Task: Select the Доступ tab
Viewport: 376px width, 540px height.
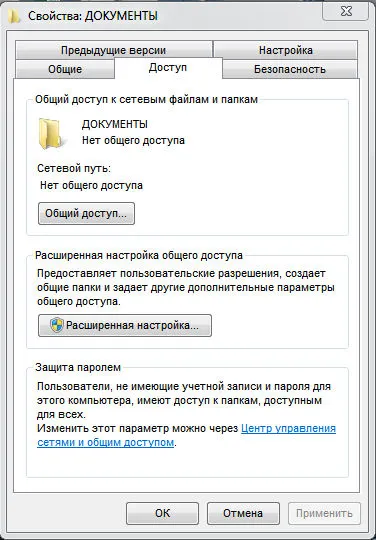Action: (x=168, y=68)
